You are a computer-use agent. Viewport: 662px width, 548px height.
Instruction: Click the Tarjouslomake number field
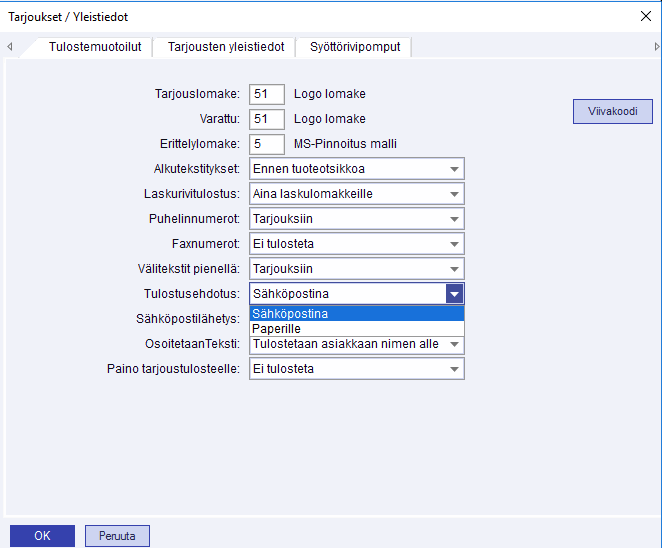click(x=267, y=94)
